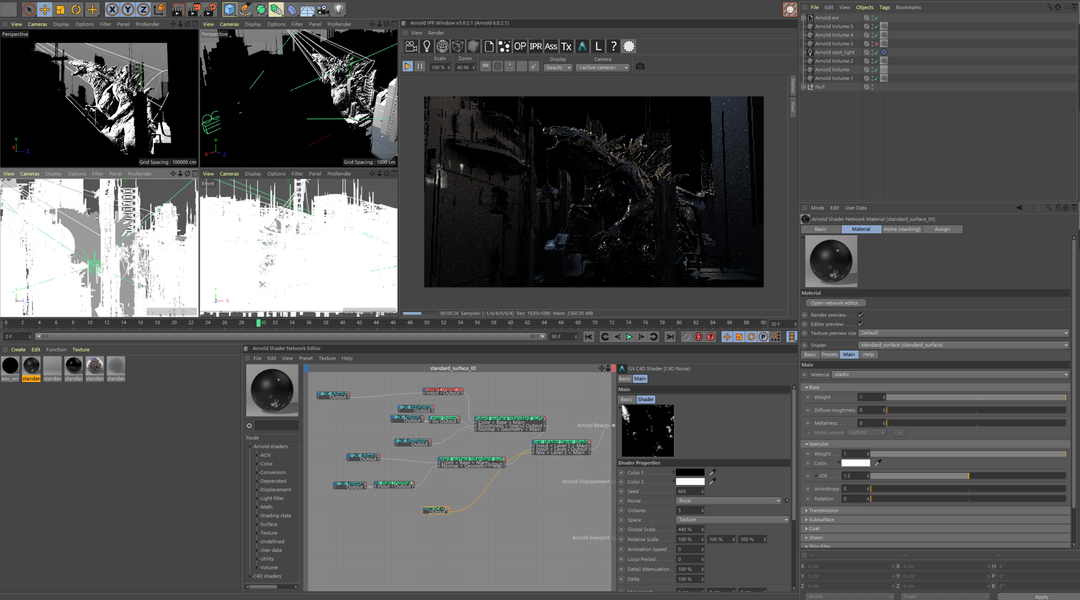Image resolution: width=1080 pixels, height=600 pixels.
Task: Adjust the Base Weight slider
Action: 976,397
